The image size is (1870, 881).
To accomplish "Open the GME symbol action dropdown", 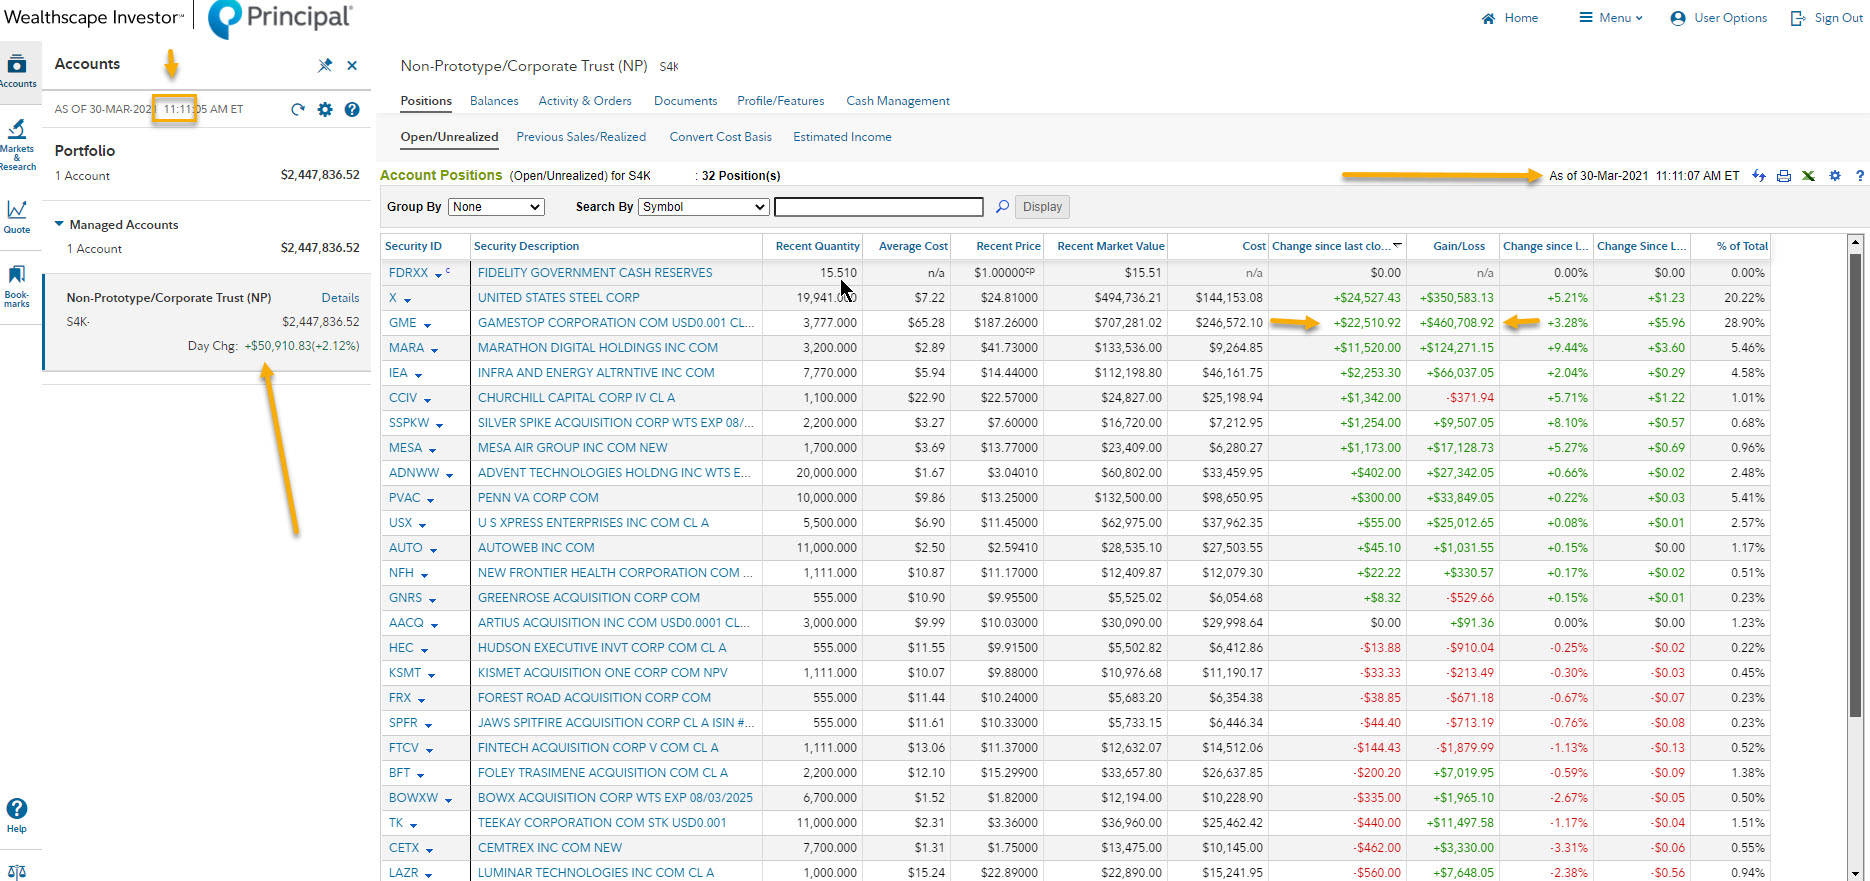I will click(x=427, y=325).
